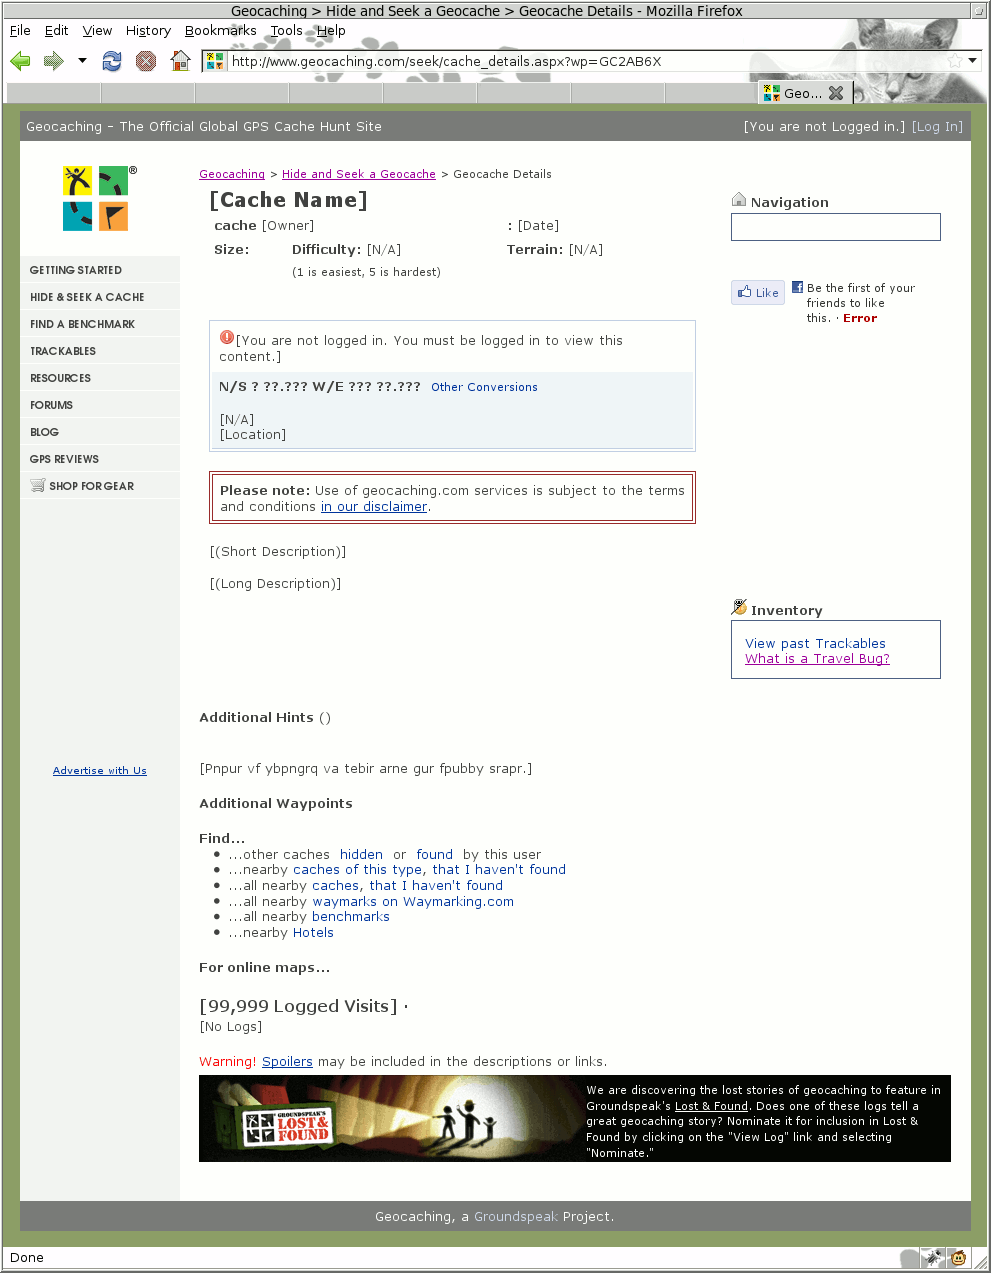Close the Geocaching browser tab

(836, 93)
